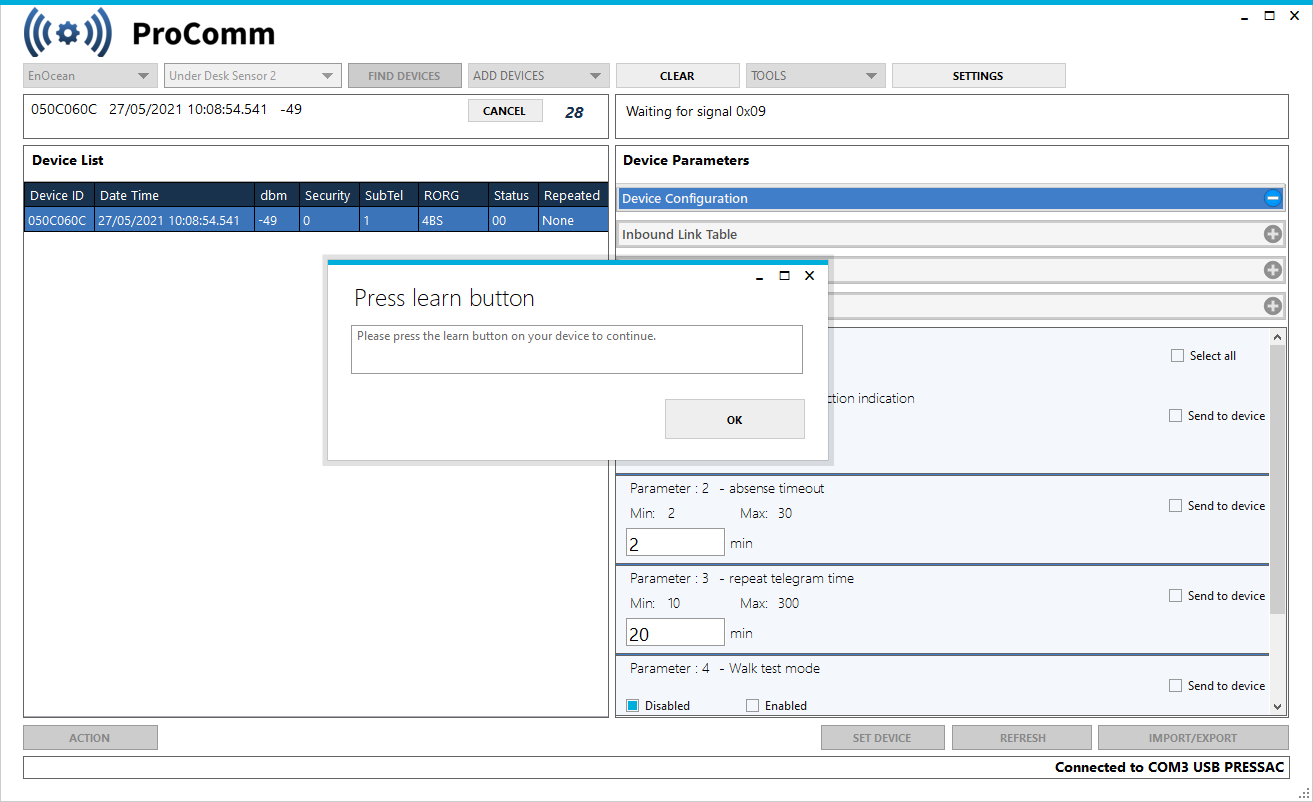Screen dimensions: 1313x802
Task: Click SET DEVICE
Action: tap(882, 737)
